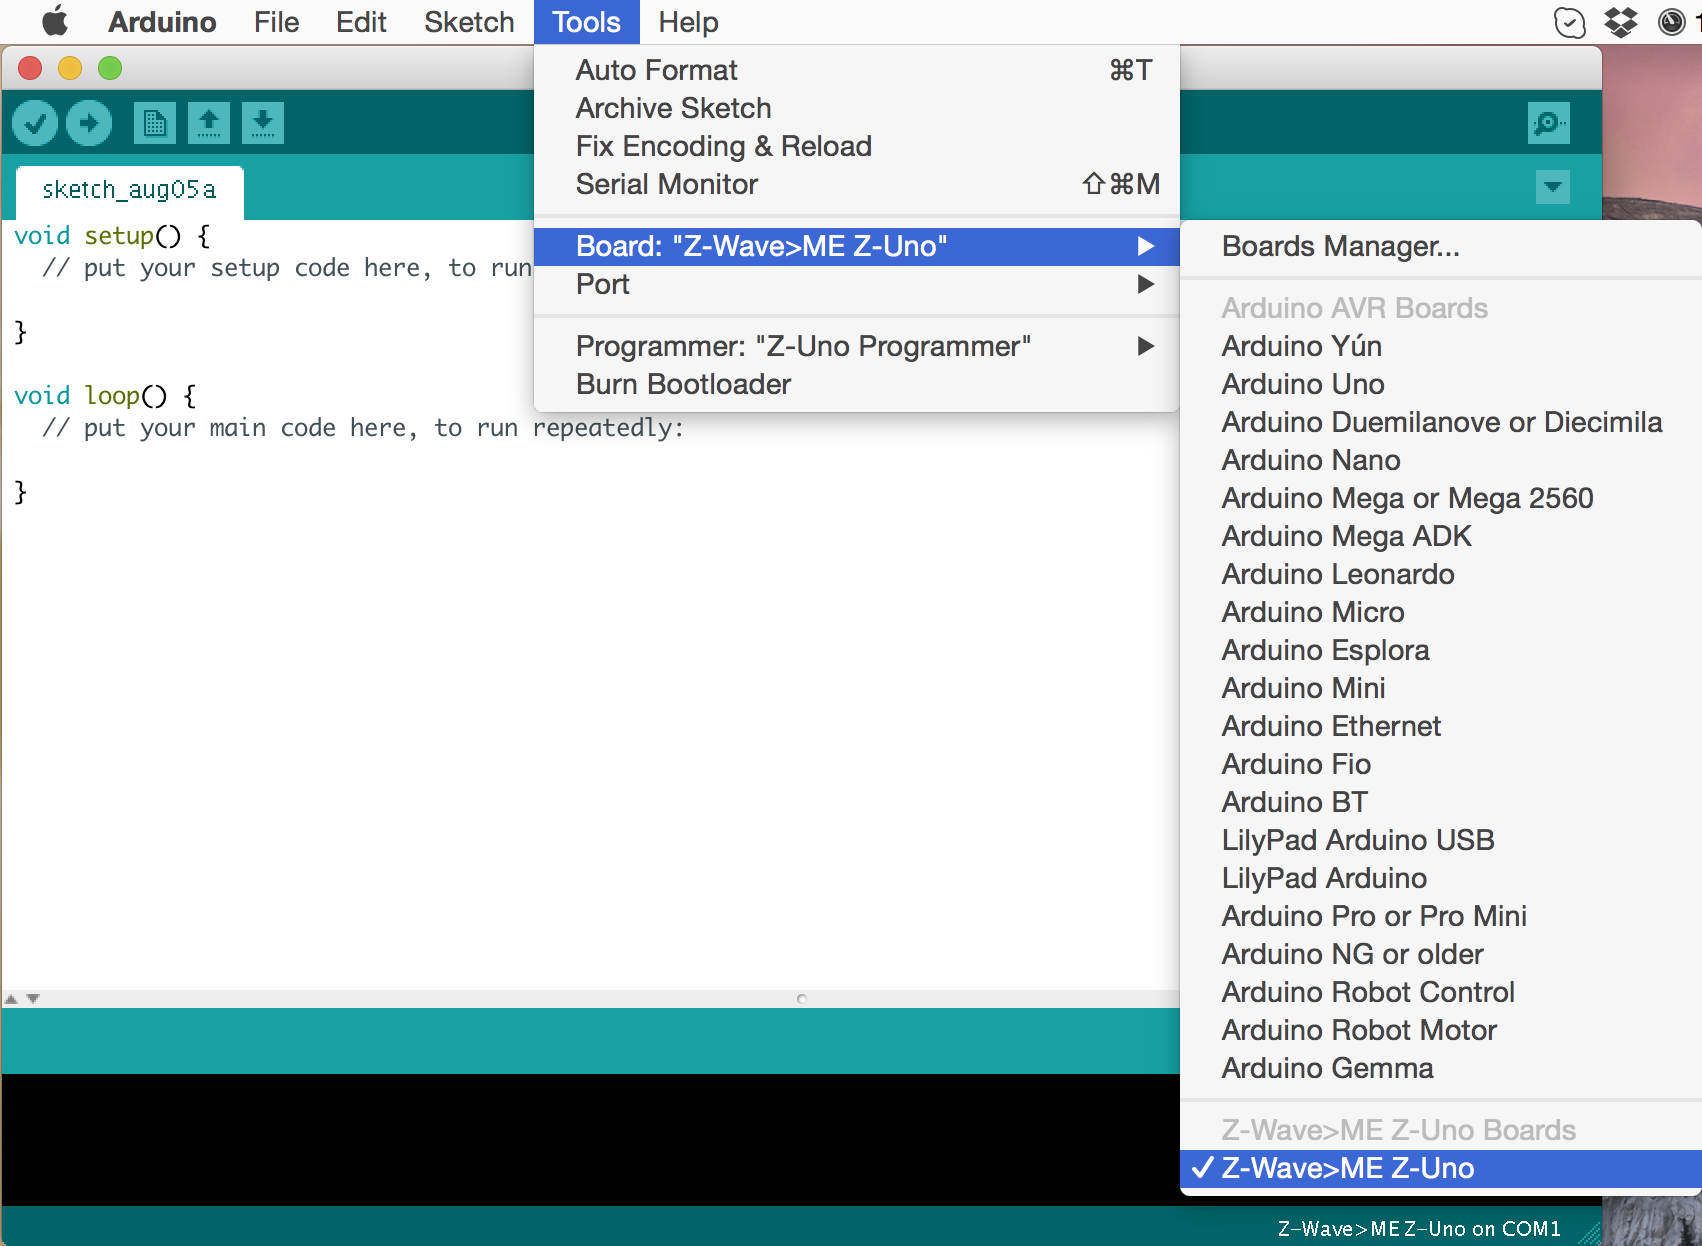Close the open Tools menu
The image size is (1702, 1246).
tap(587, 22)
